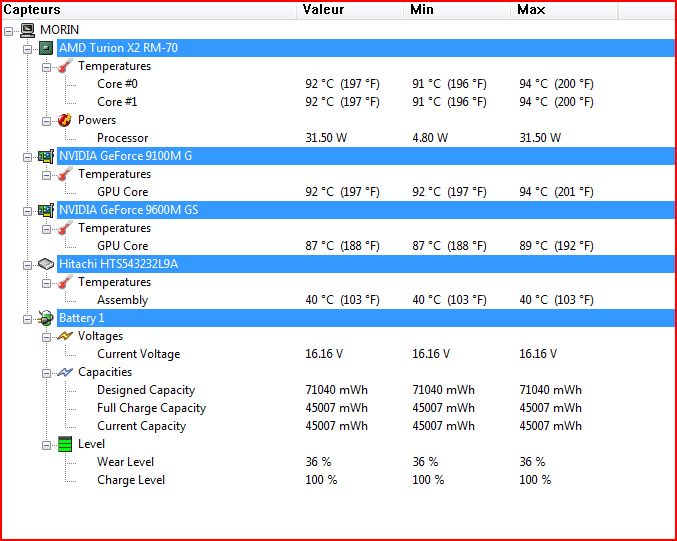Collapse Temperatures under AMD Turion
Image resolution: width=677 pixels, height=541 pixels.
[46, 67]
